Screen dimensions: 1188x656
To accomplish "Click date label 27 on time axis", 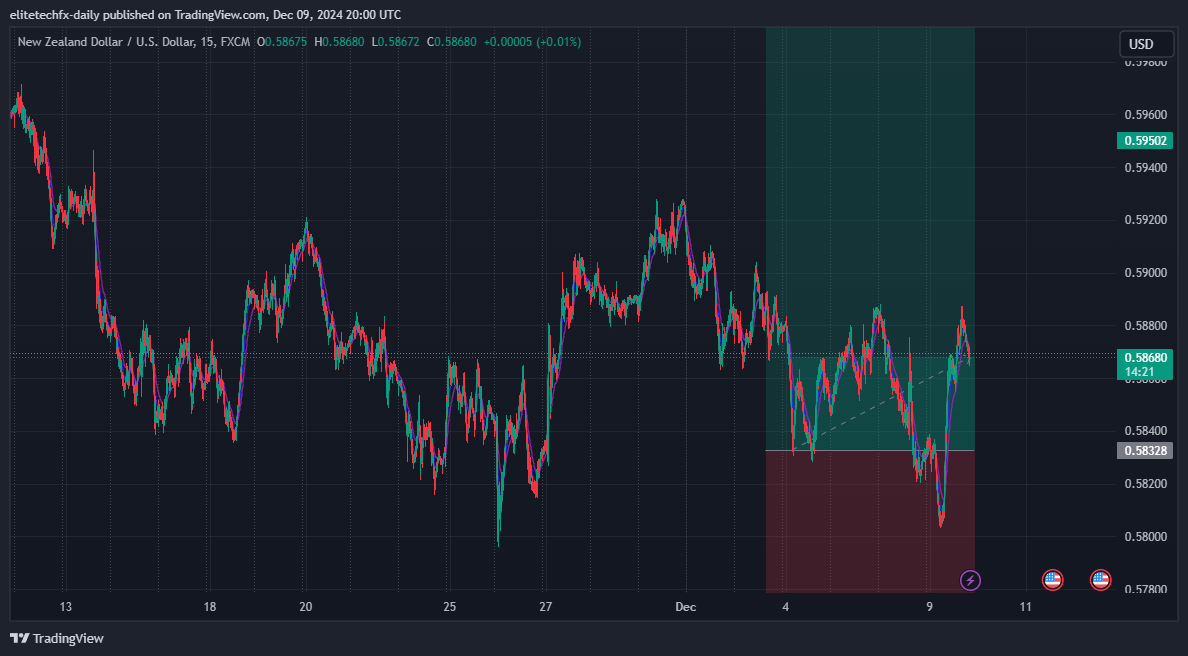I will [x=546, y=607].
